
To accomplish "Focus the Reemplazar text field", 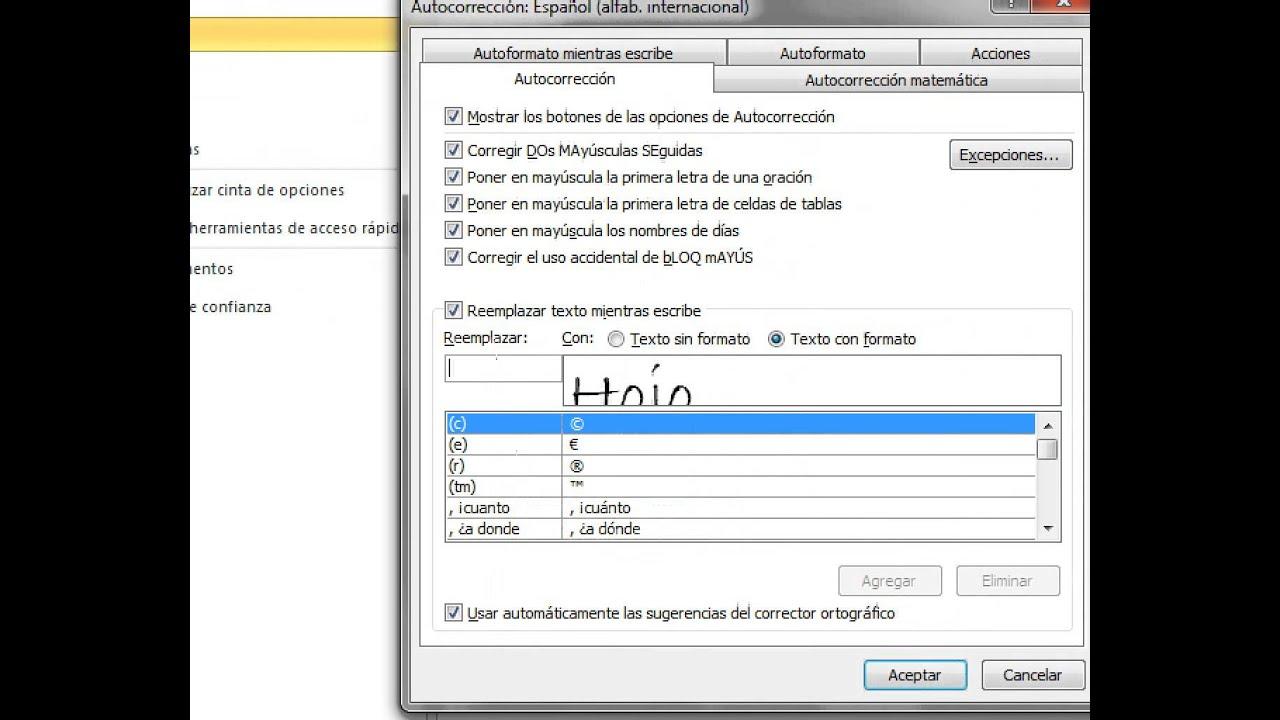I will click(x=503, y=369).
